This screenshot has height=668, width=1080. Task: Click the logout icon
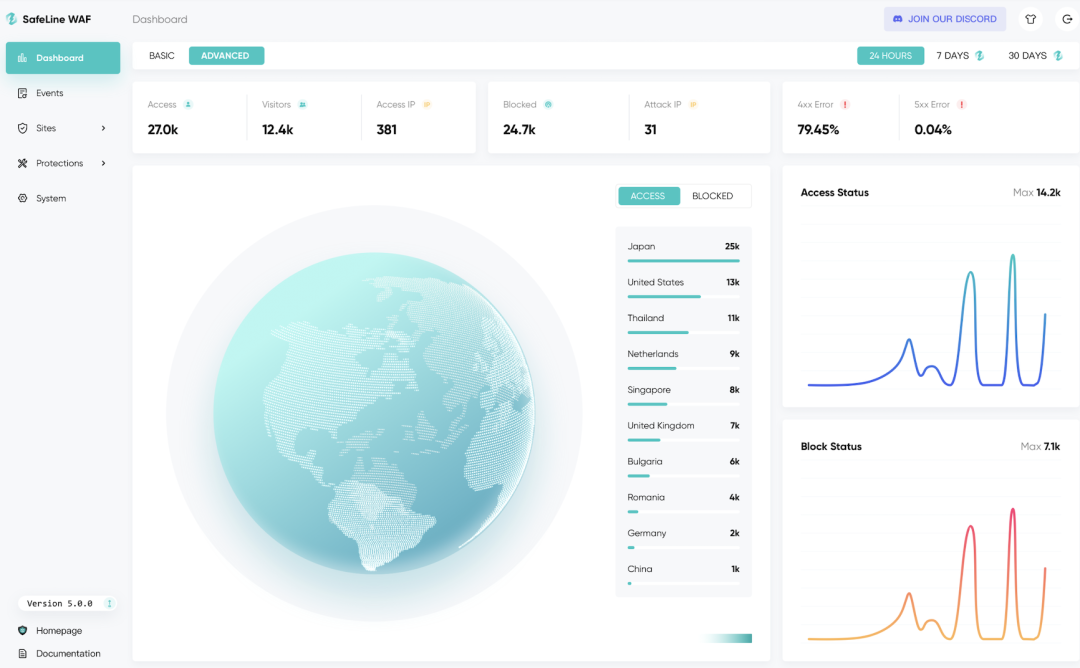(1067, 19)
